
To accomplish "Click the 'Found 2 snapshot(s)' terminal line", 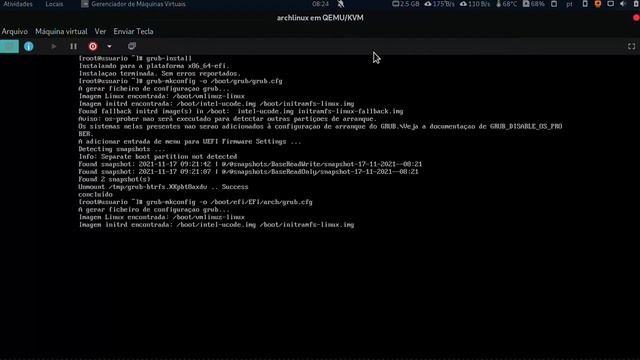I will tap(114, 179).
